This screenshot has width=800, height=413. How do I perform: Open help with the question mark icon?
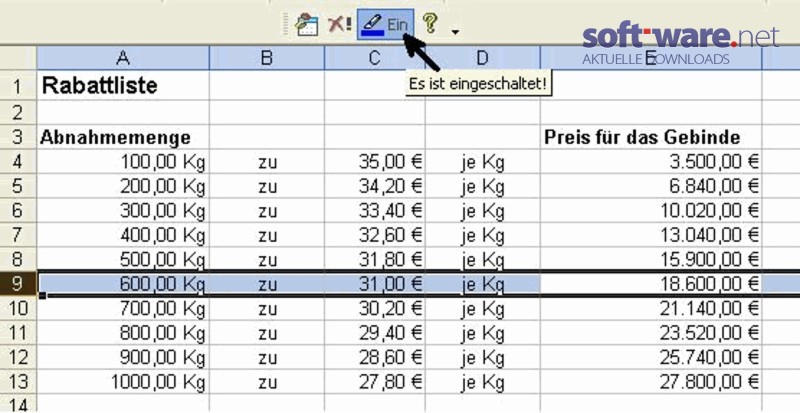pos(430,23)
